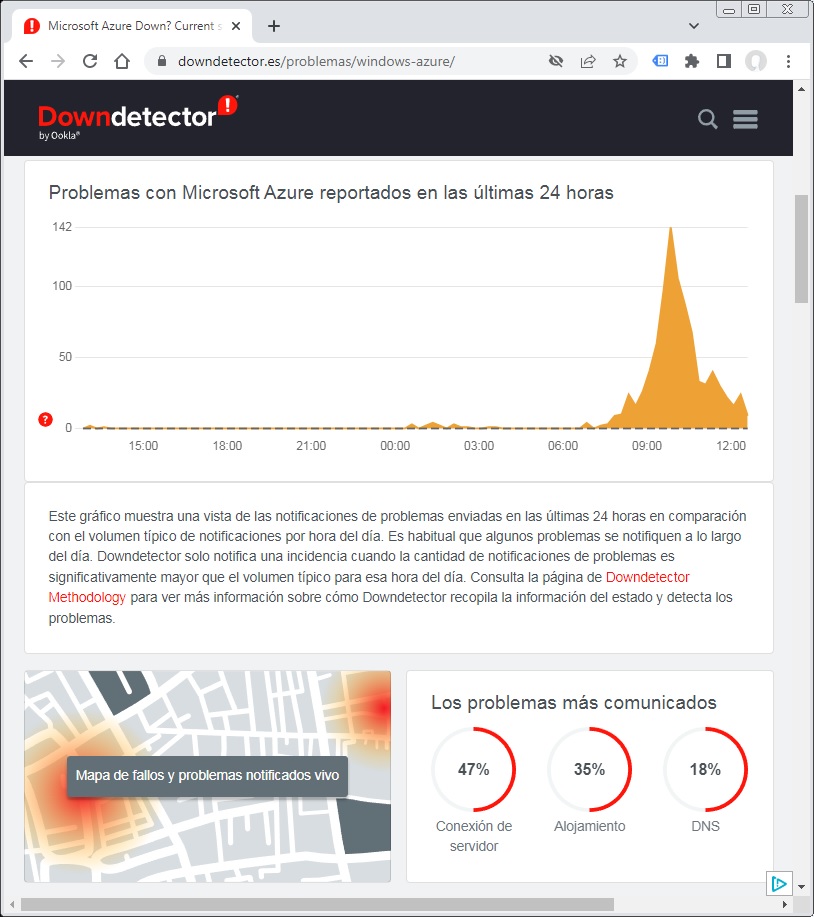The image size is (814, 917).
Task: Open the profile avatar menu
Action: [x=756, y=61]
